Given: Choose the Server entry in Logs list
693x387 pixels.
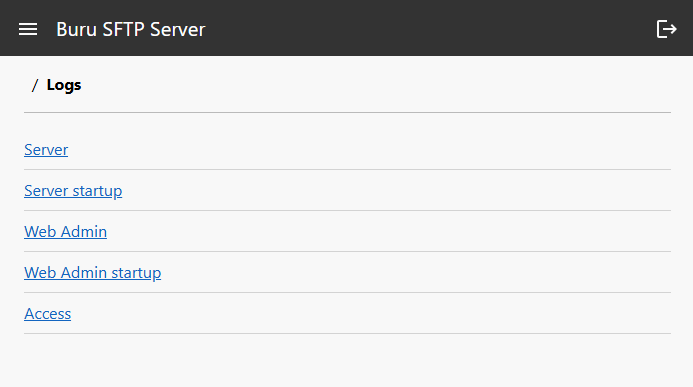Looking at the screenshot, I should click(x=46, y=149).
